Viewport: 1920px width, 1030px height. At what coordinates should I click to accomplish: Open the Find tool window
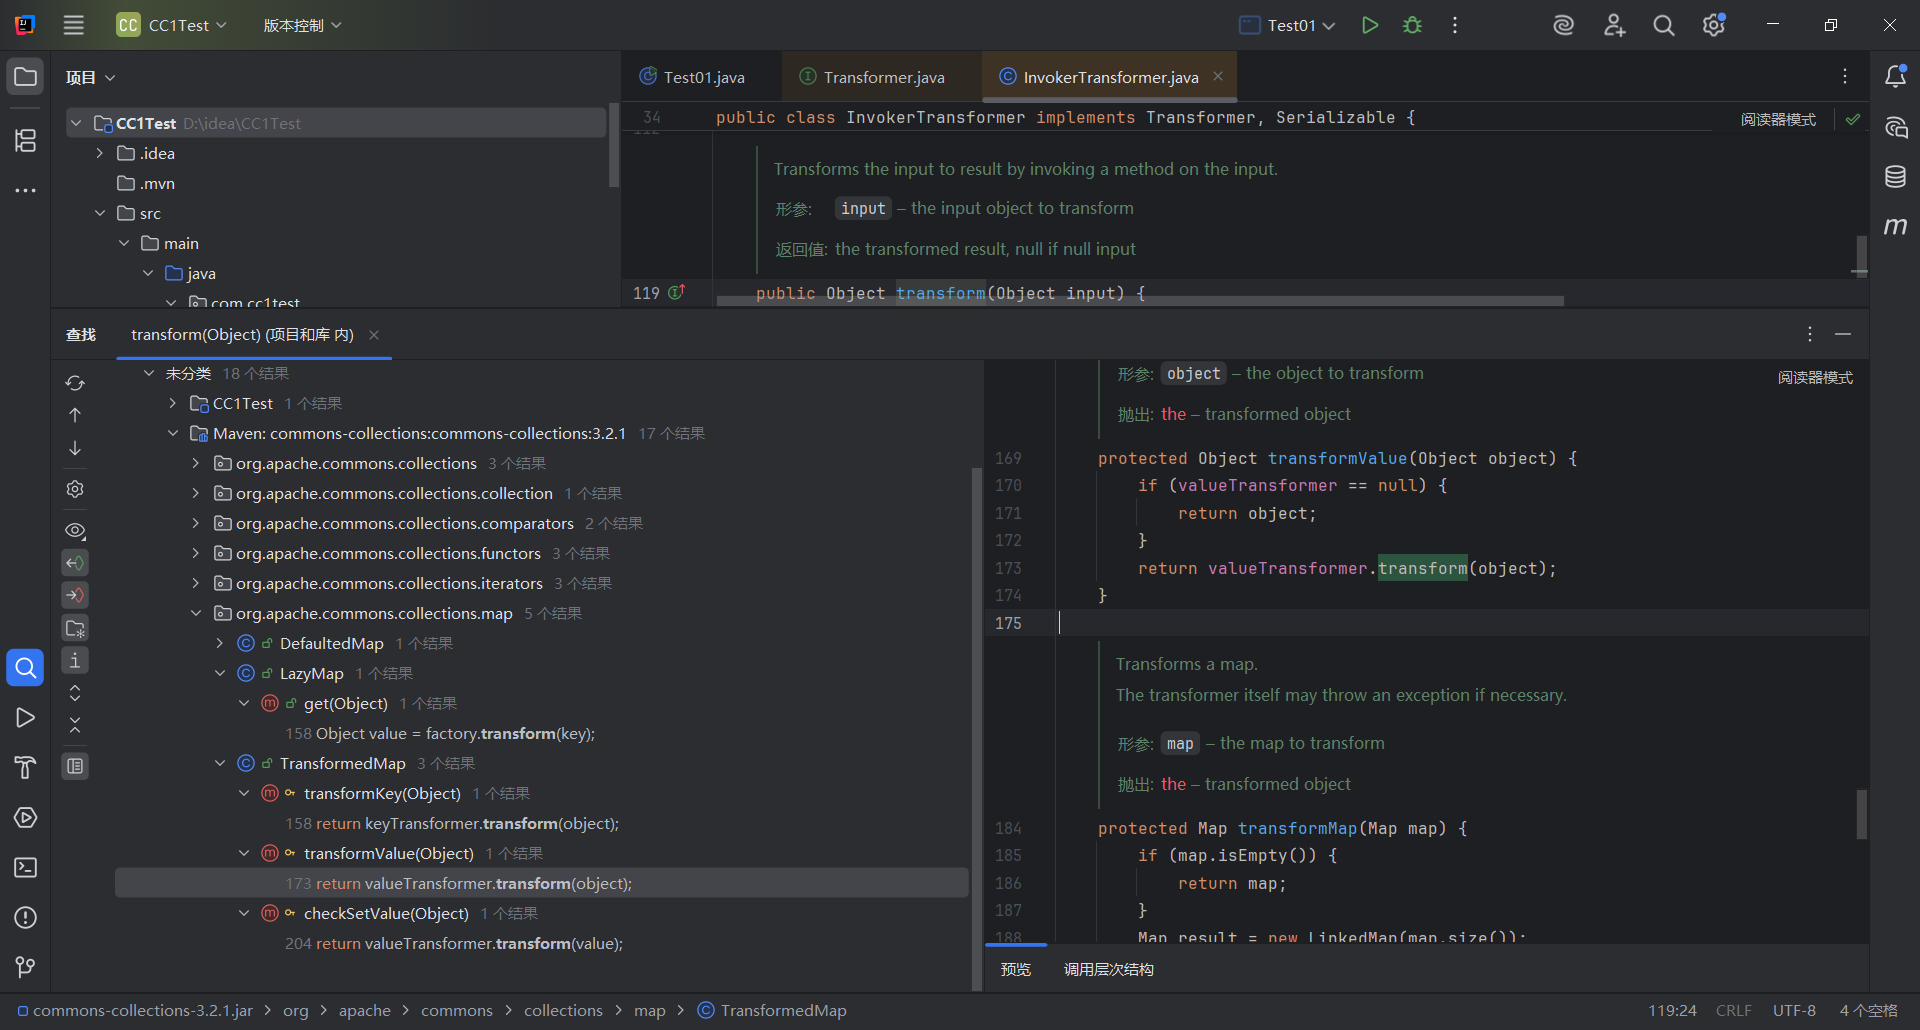(25, 667)
